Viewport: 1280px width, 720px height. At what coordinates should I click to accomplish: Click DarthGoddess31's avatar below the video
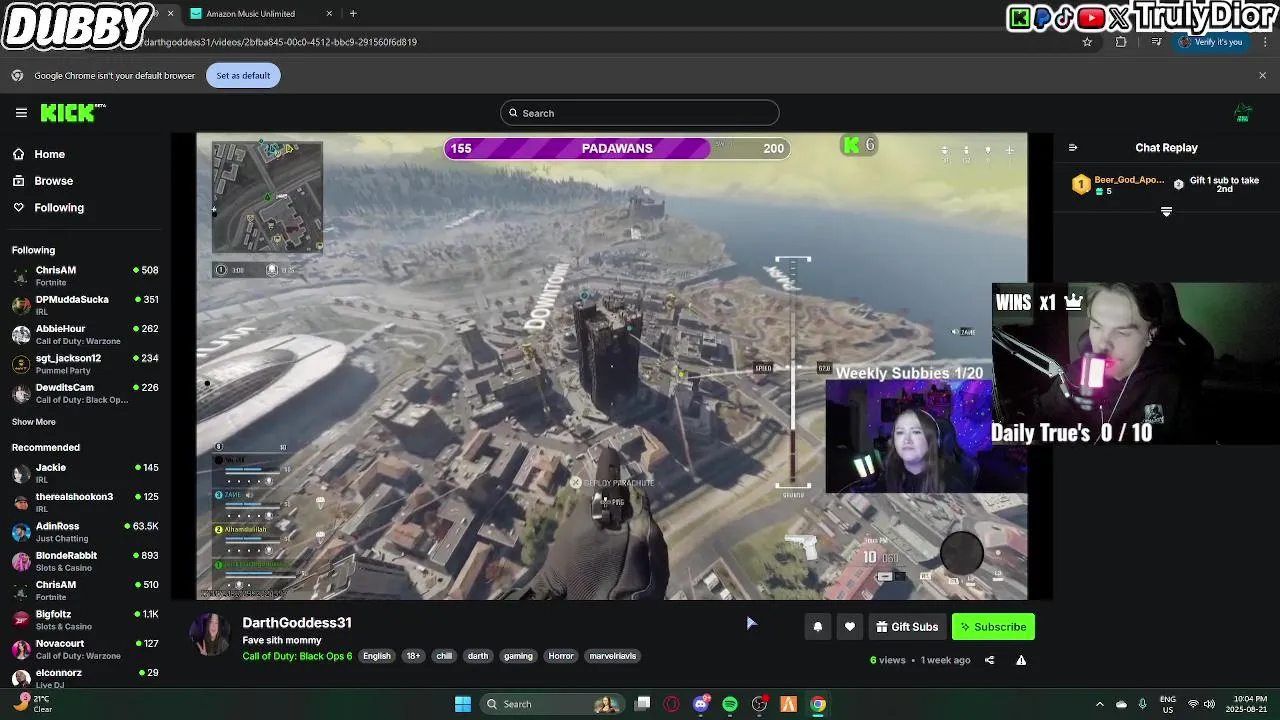coord(211,635)
